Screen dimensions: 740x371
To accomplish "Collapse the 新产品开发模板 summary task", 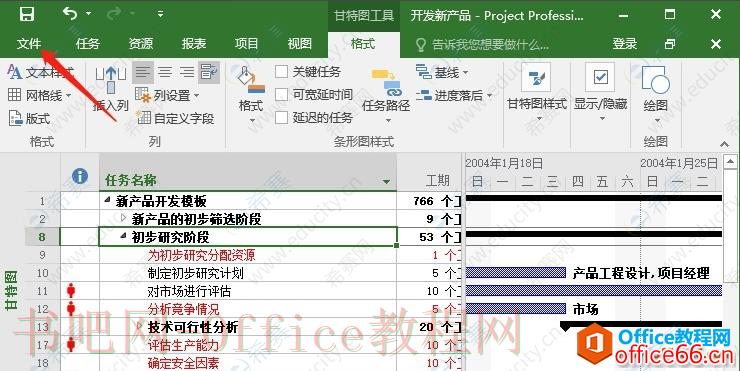I will coord(108,201).
